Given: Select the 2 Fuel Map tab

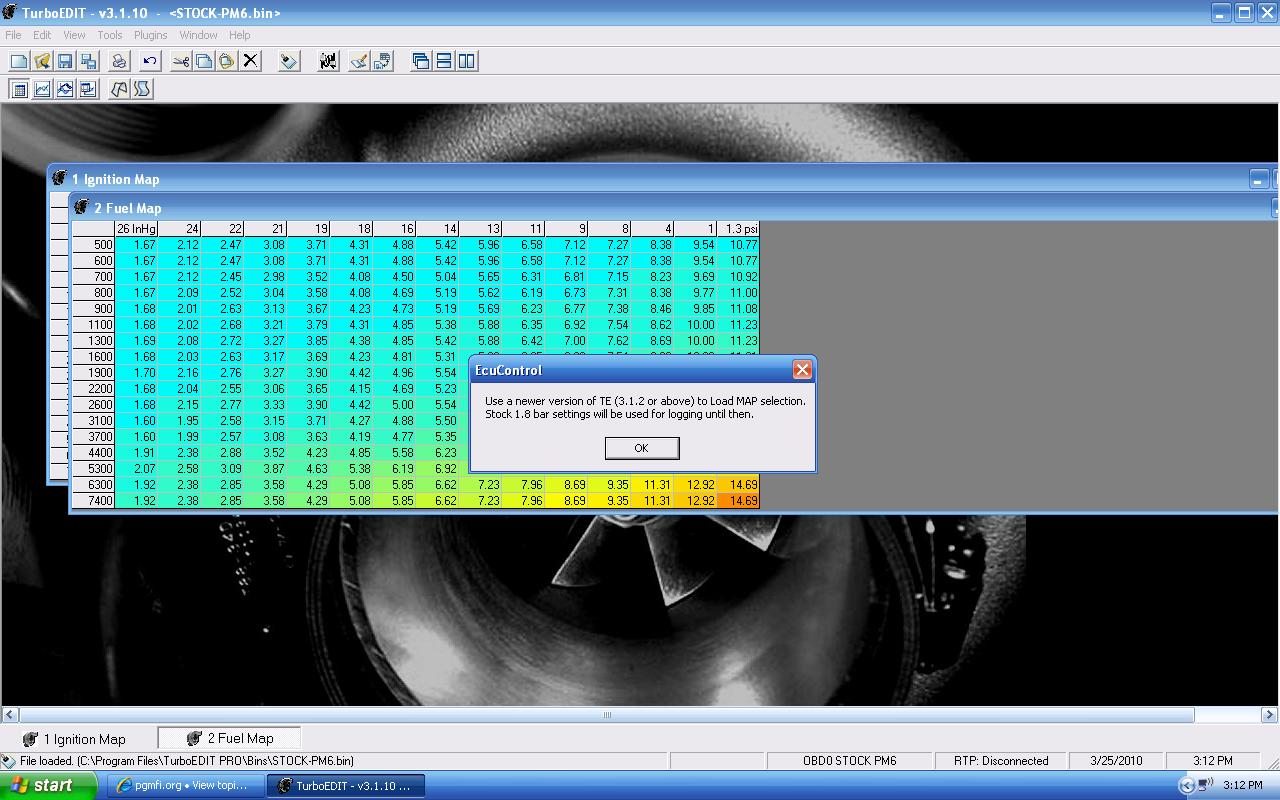Looking at the screenshot, I should tap(230, 739).
